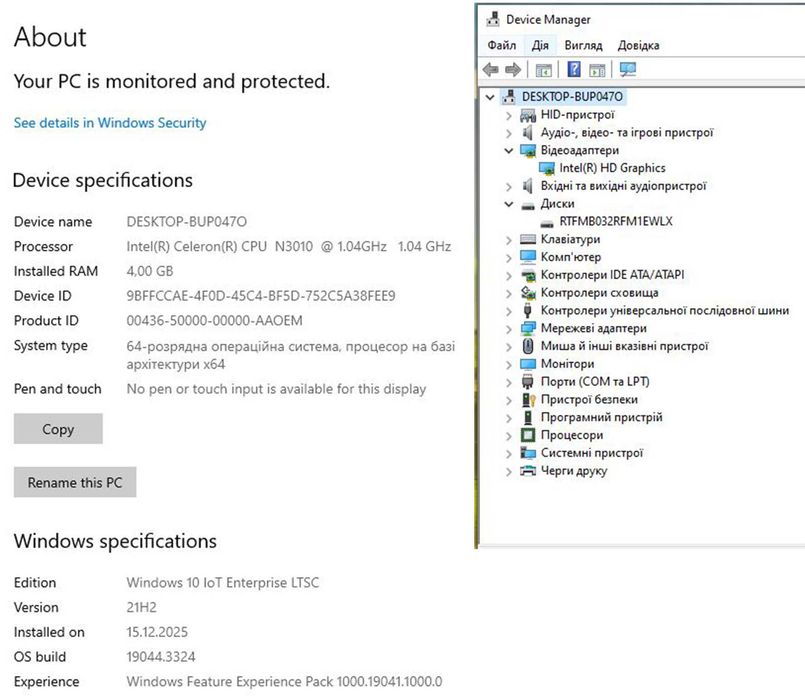The width and height of the screenshot is (805, 699).
Task: Expand the Програмний пристрій category
Action: coord(509,418)
